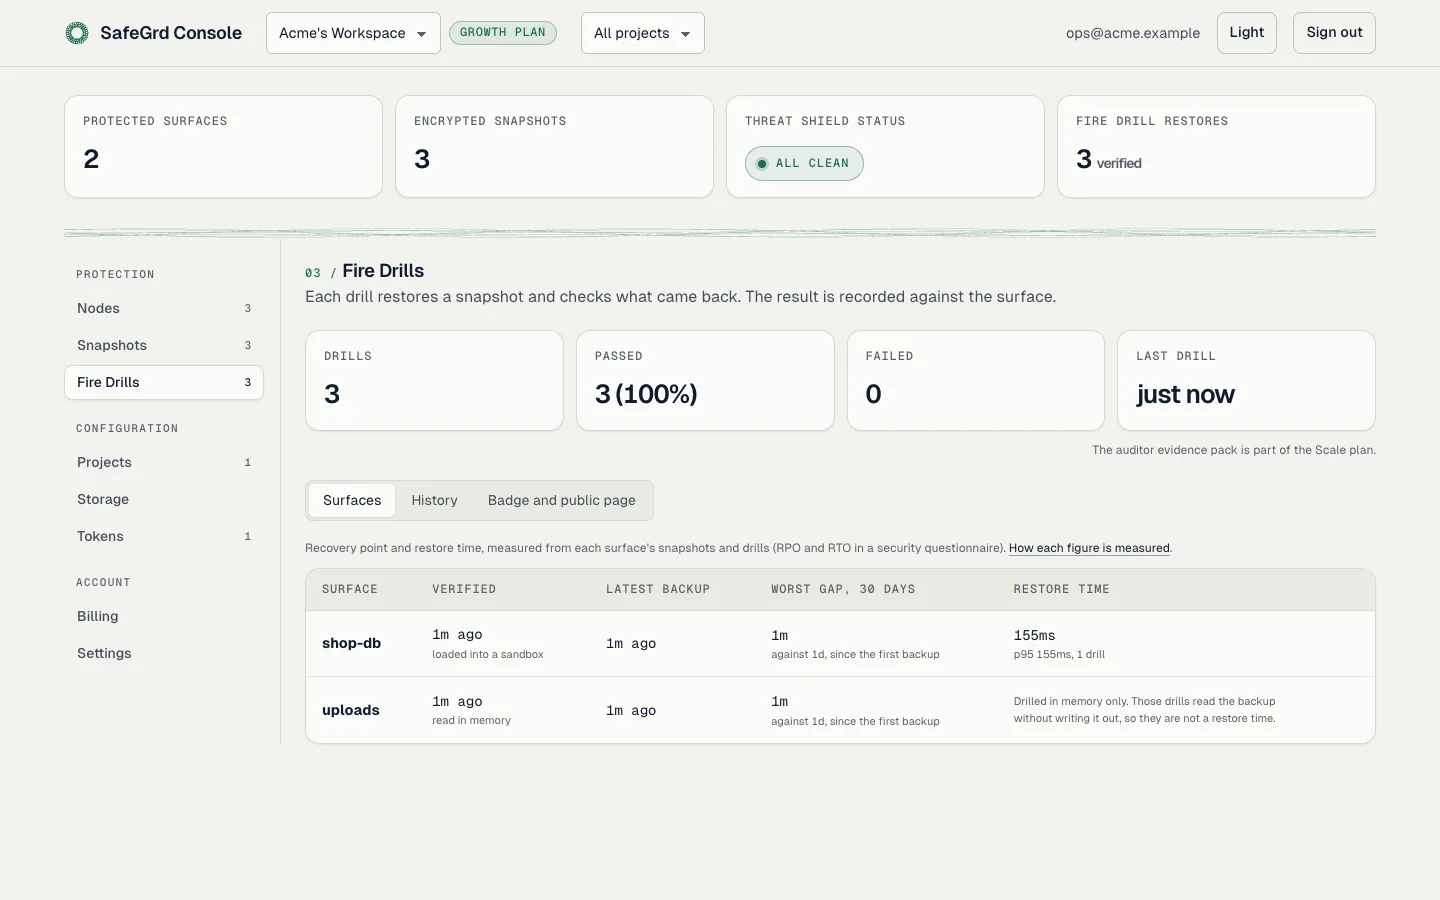Click the Growth Plan badge
Viewport: 1440px width, 900px height.
[x=503, y=32]
